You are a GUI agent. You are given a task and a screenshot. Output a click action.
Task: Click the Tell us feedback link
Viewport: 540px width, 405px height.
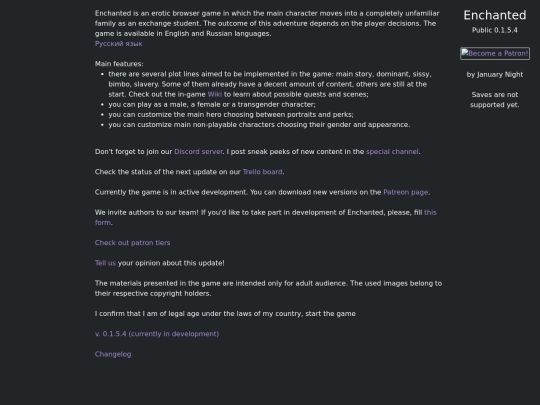tap(105, 263)
